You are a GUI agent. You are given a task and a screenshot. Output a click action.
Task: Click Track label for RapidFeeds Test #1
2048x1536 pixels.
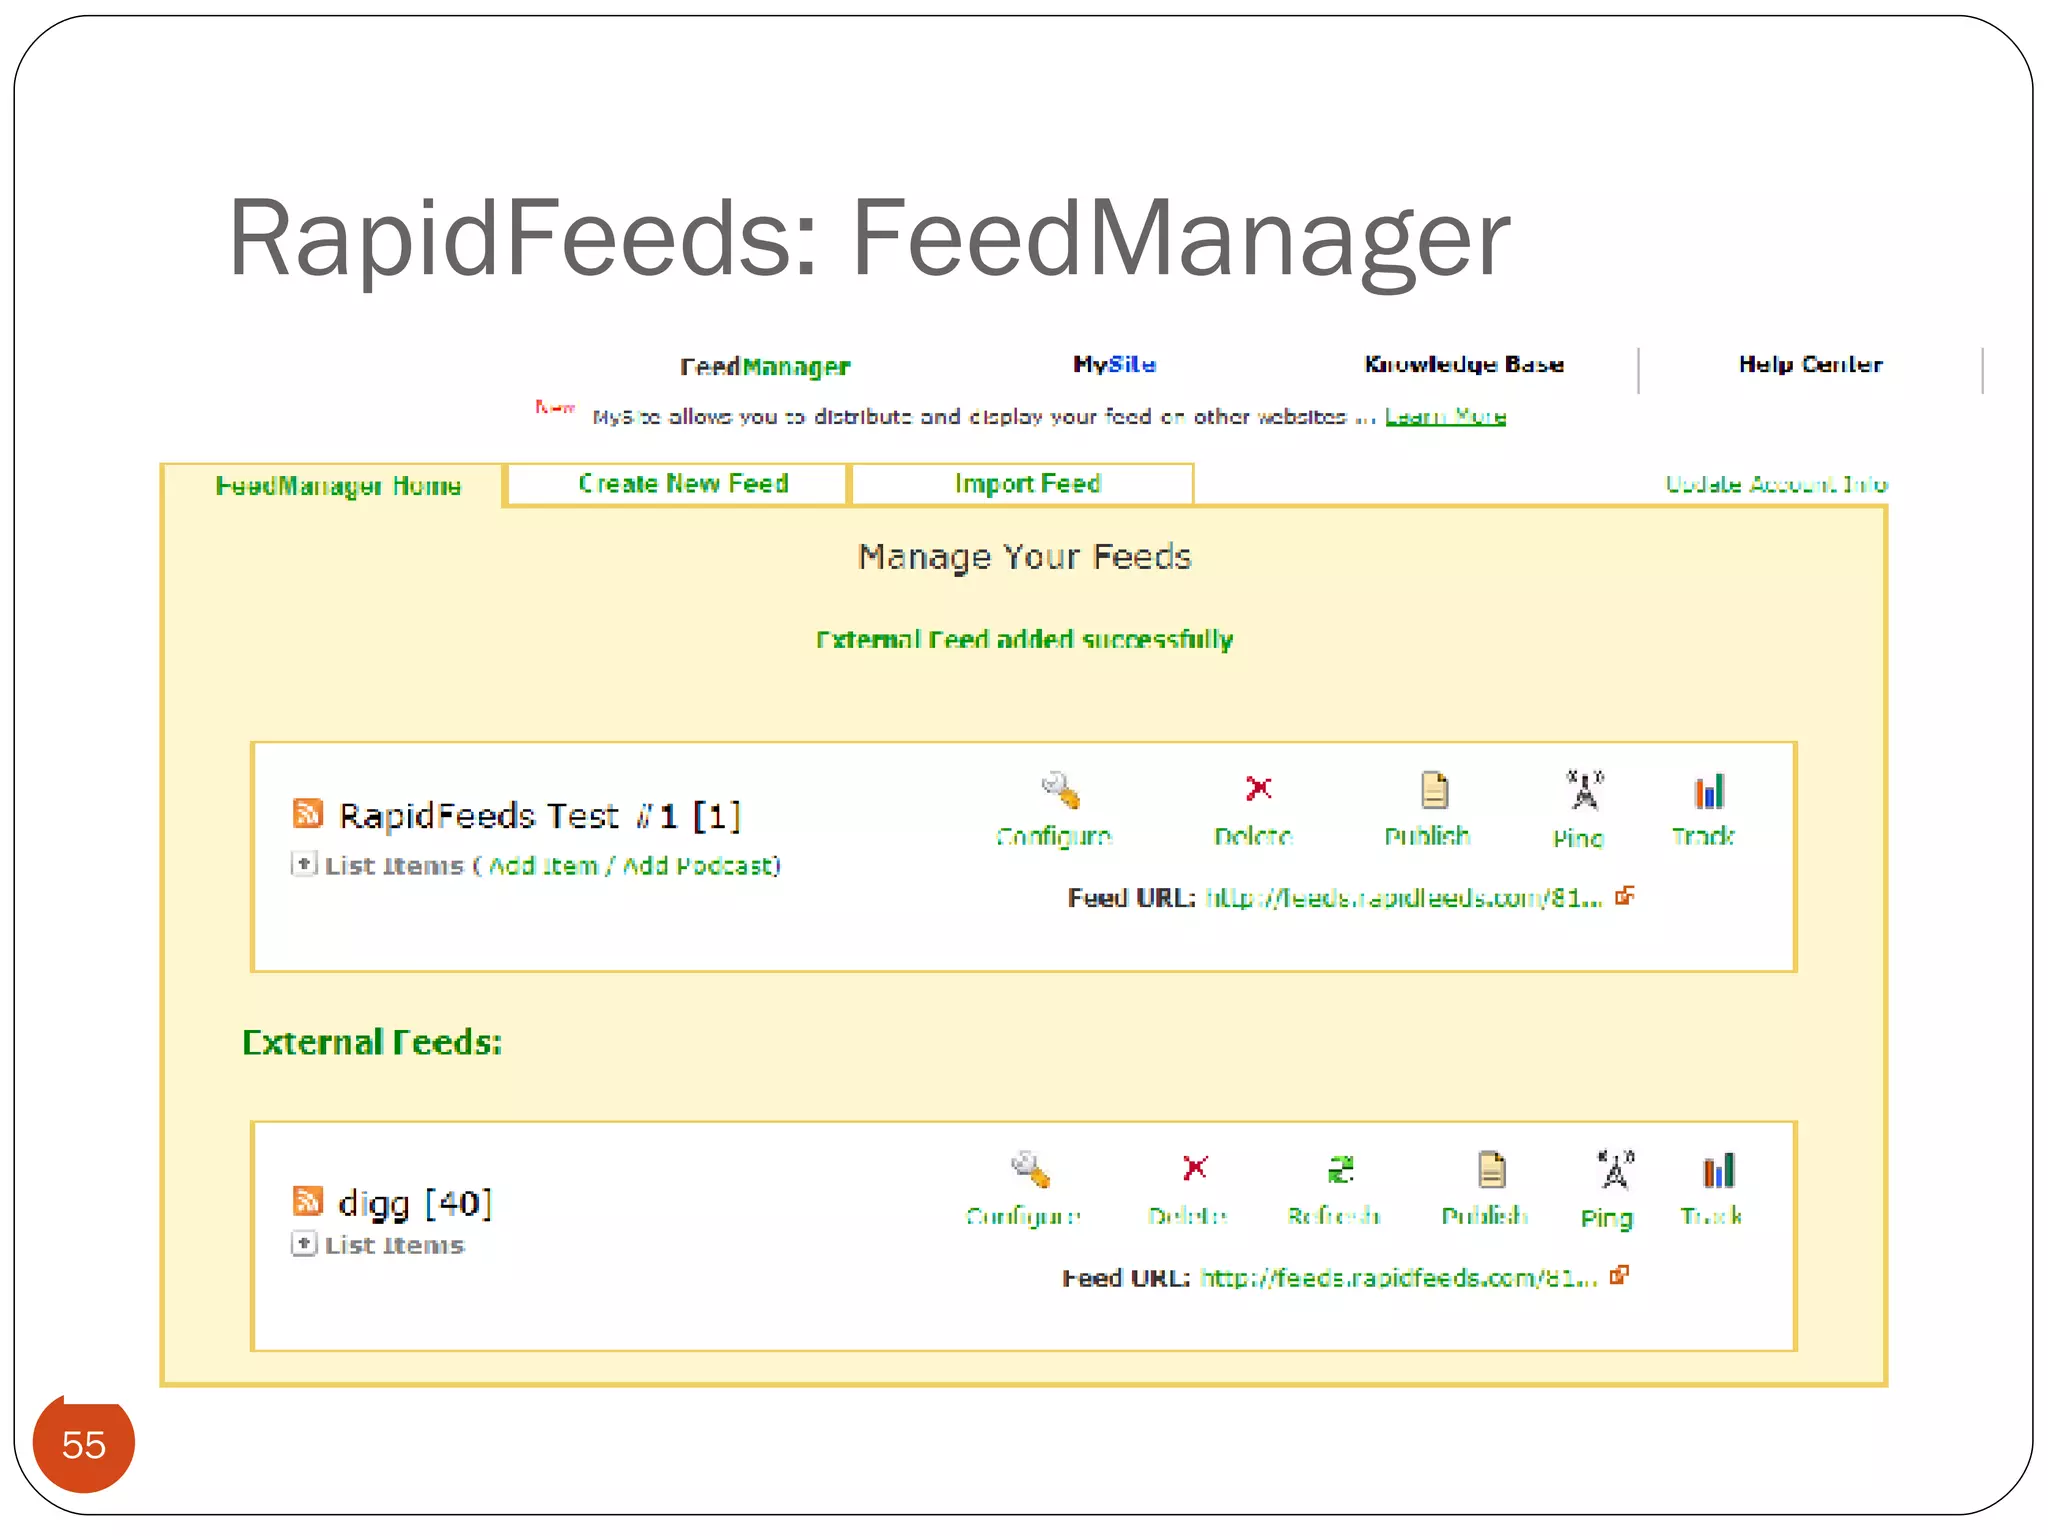pos(1703,836)
